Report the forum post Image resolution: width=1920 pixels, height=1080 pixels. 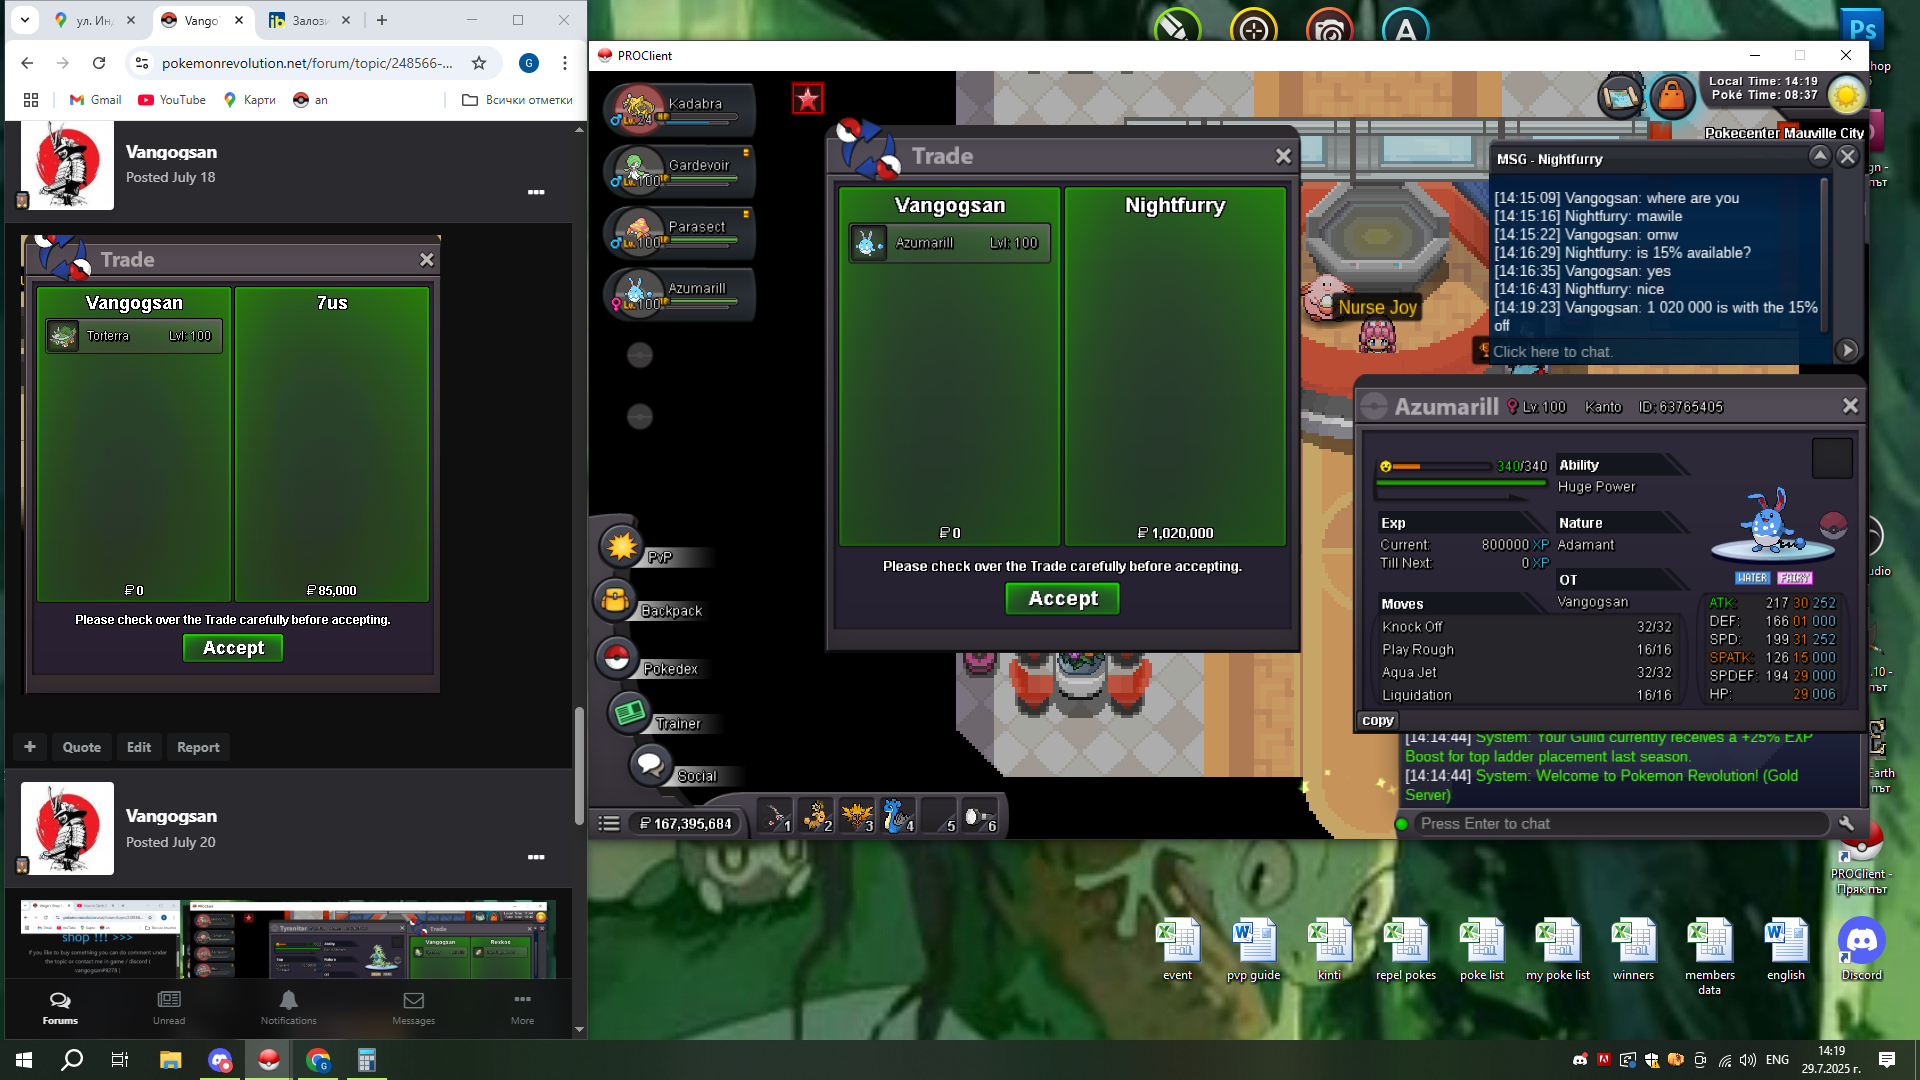pyautogui.click(x=198, y=747)
